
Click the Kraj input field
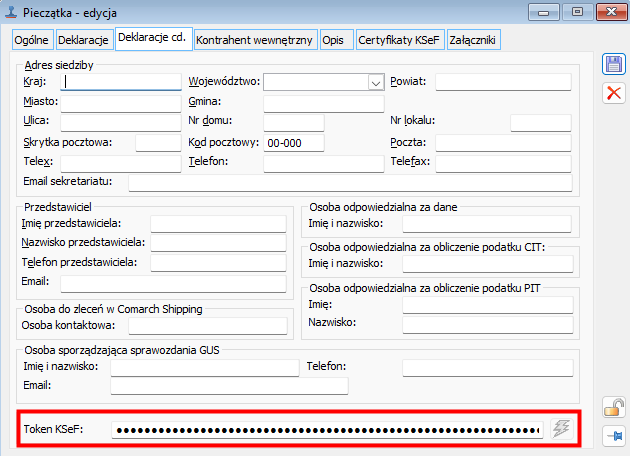(120, 82)
